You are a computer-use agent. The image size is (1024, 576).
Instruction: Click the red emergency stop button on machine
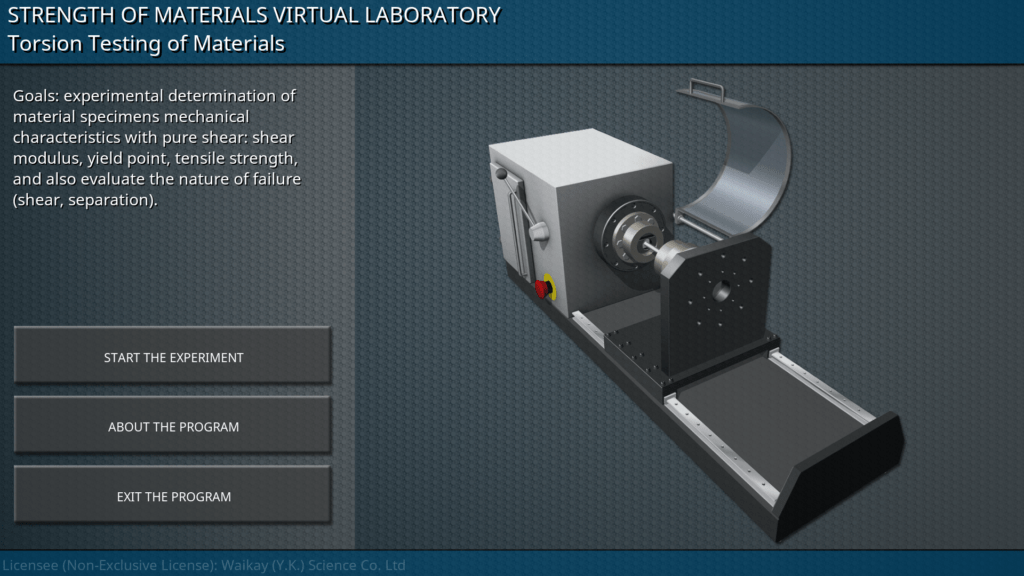pos(544,288)
